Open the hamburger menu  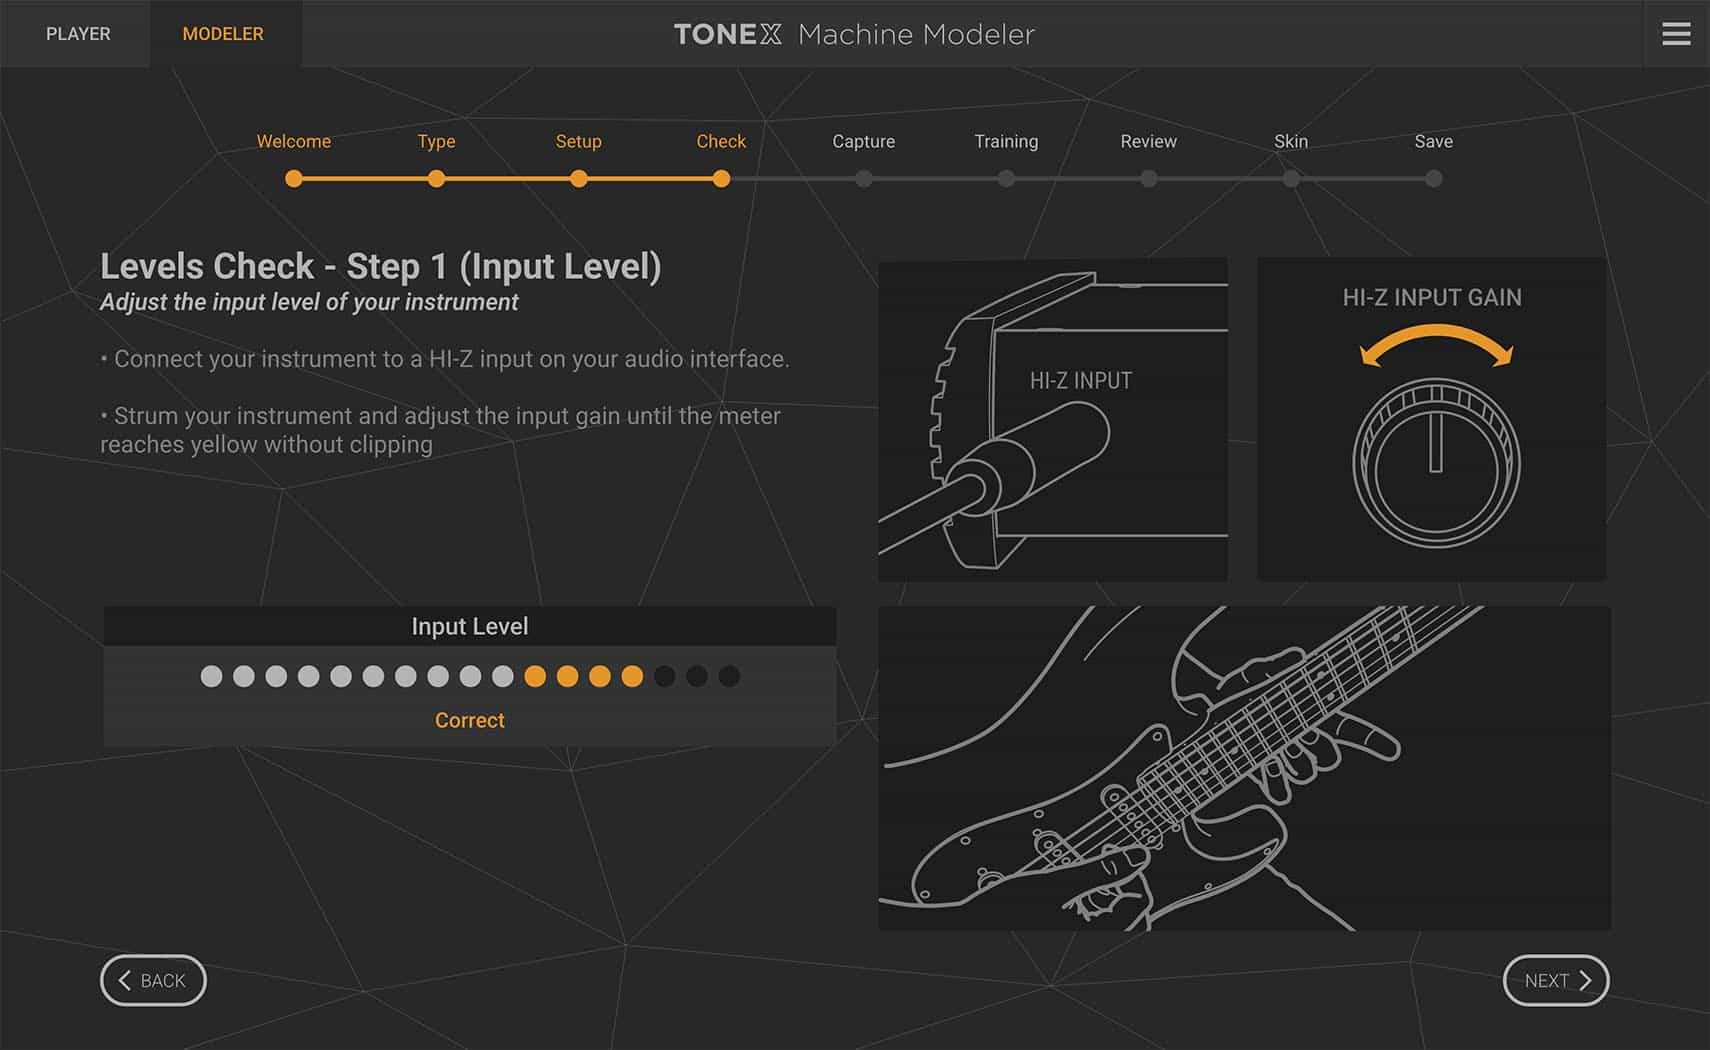coord(1675,33)
